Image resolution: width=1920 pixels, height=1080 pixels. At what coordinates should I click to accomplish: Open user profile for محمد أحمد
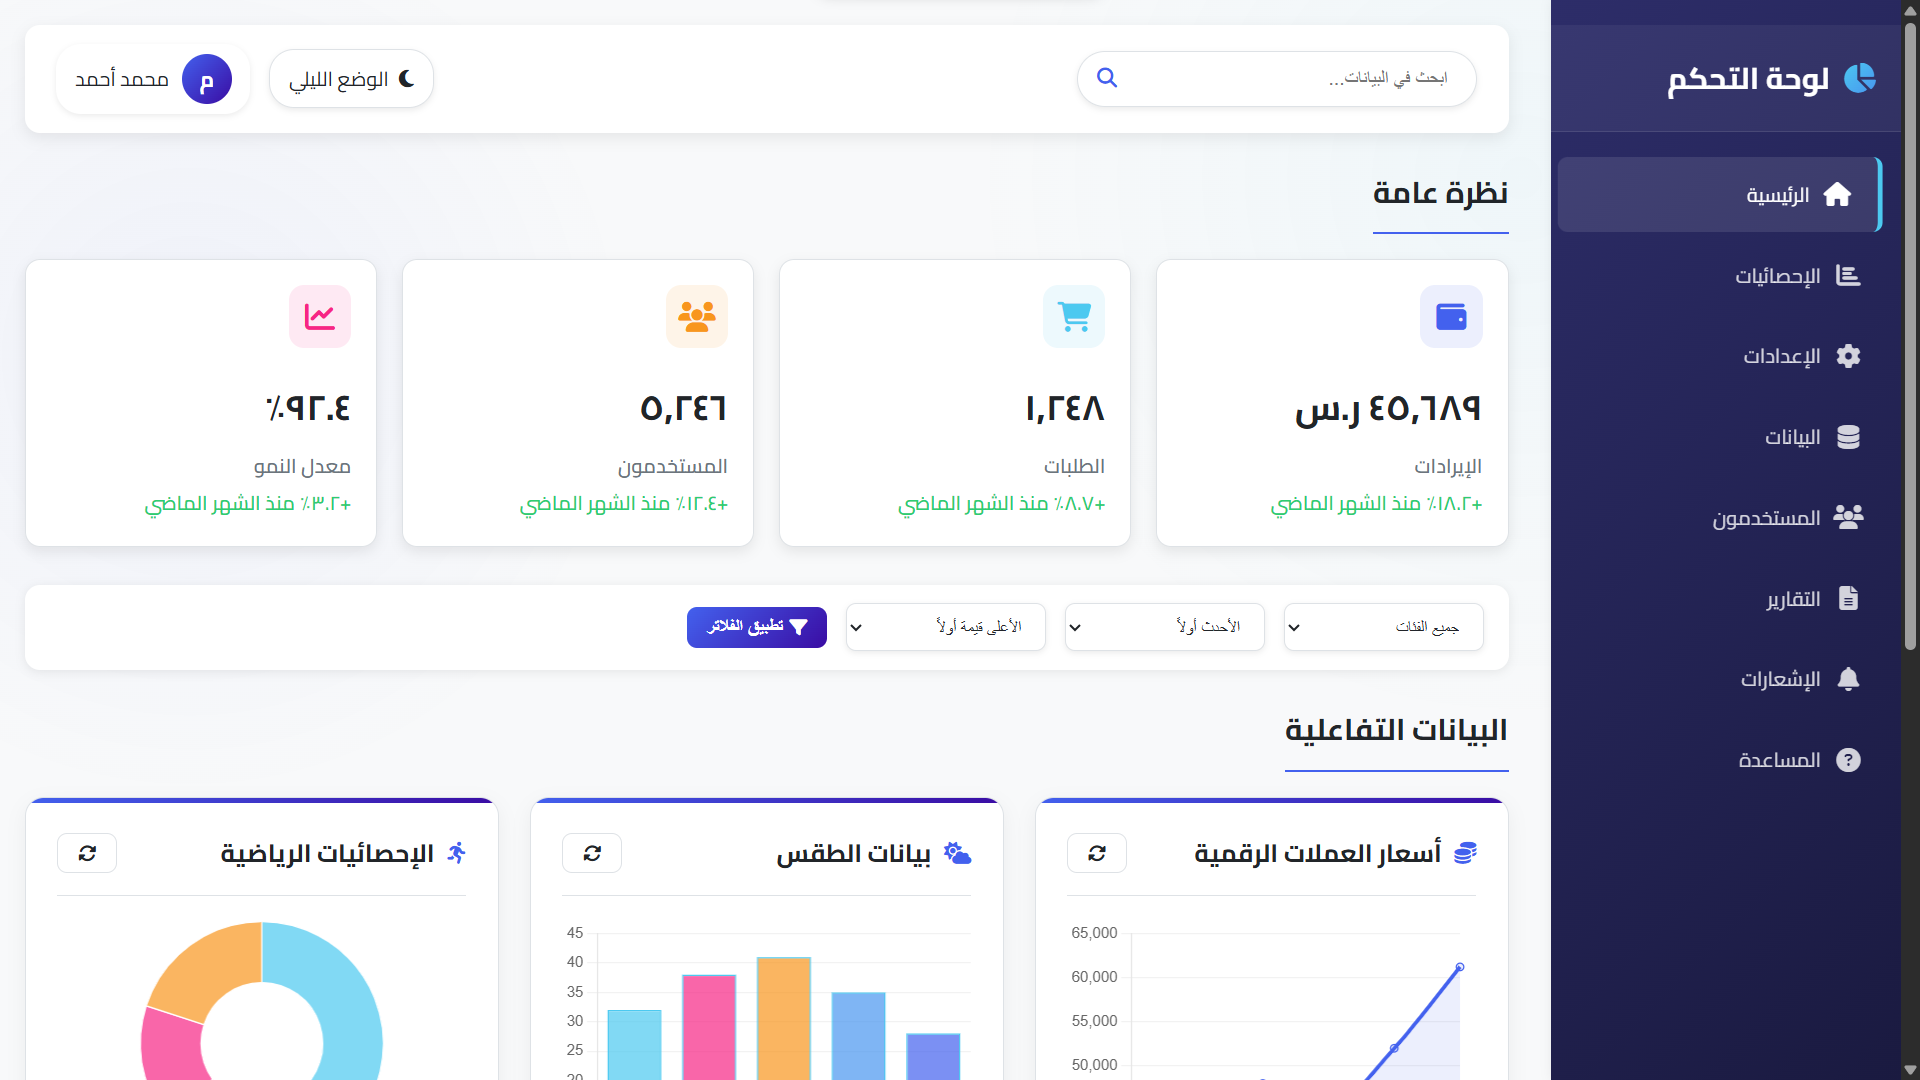click(x=152, y=79)
